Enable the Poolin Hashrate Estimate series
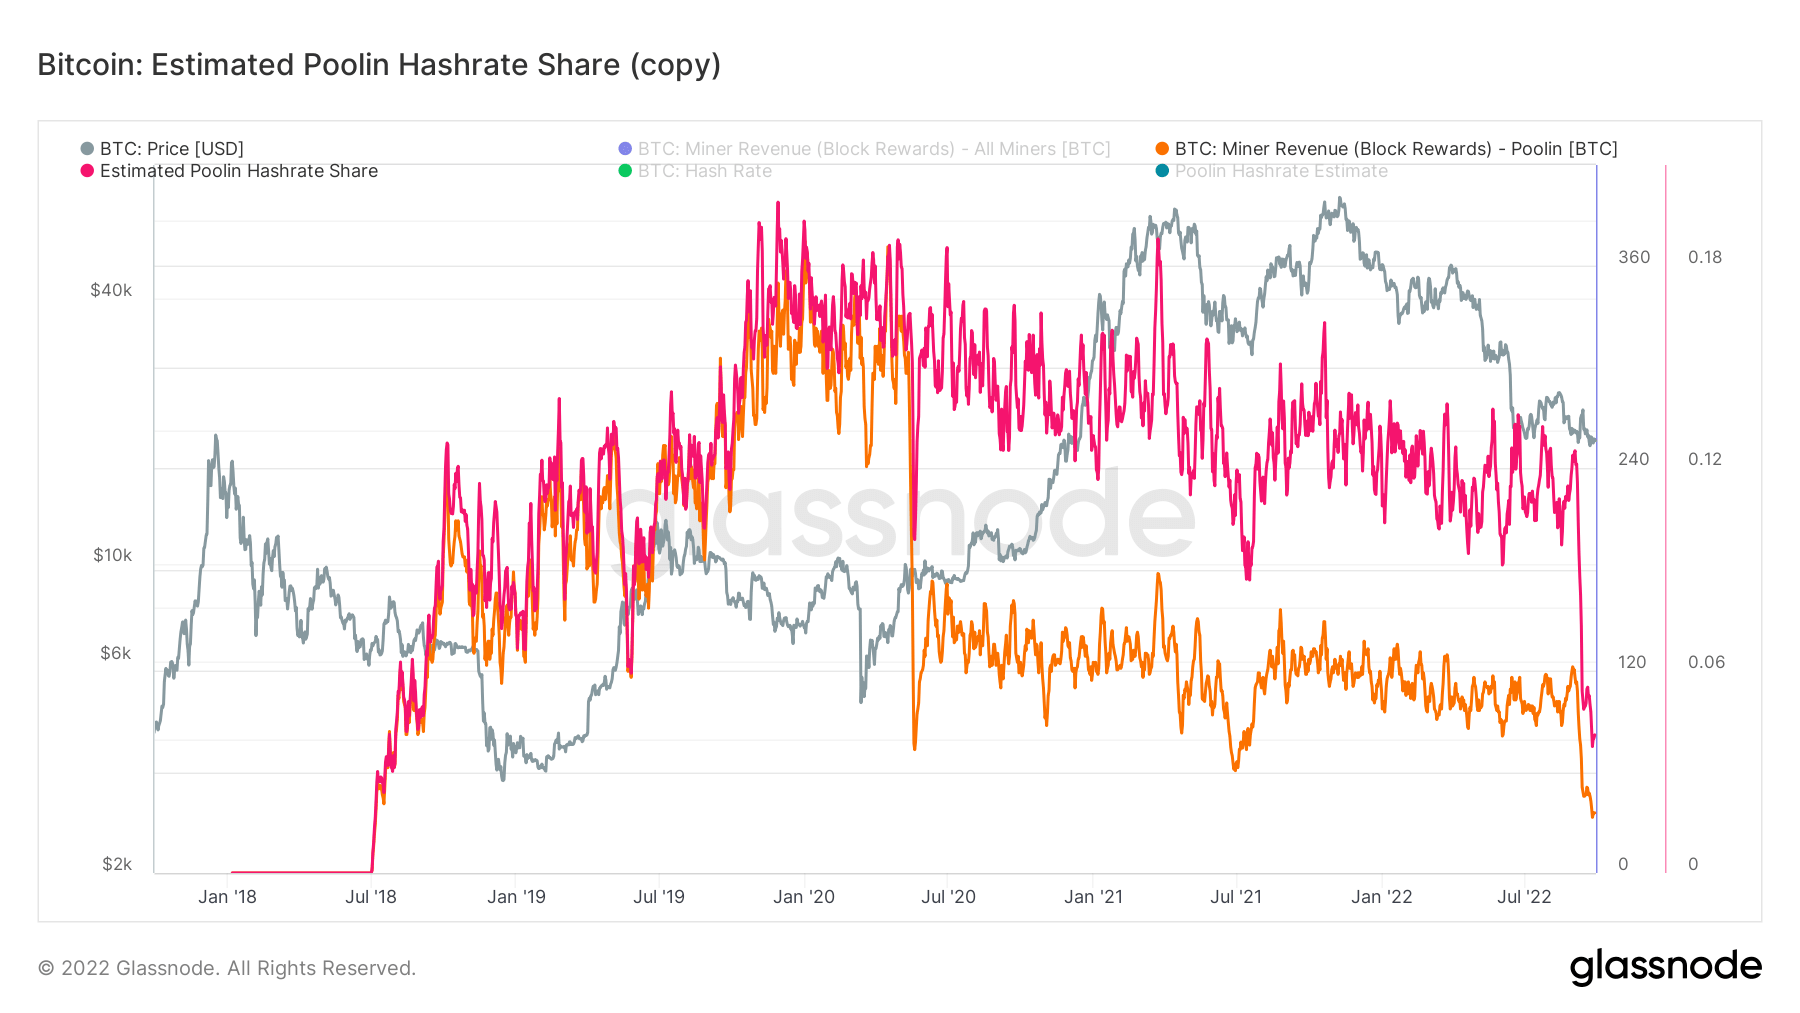 [1272, 171]
